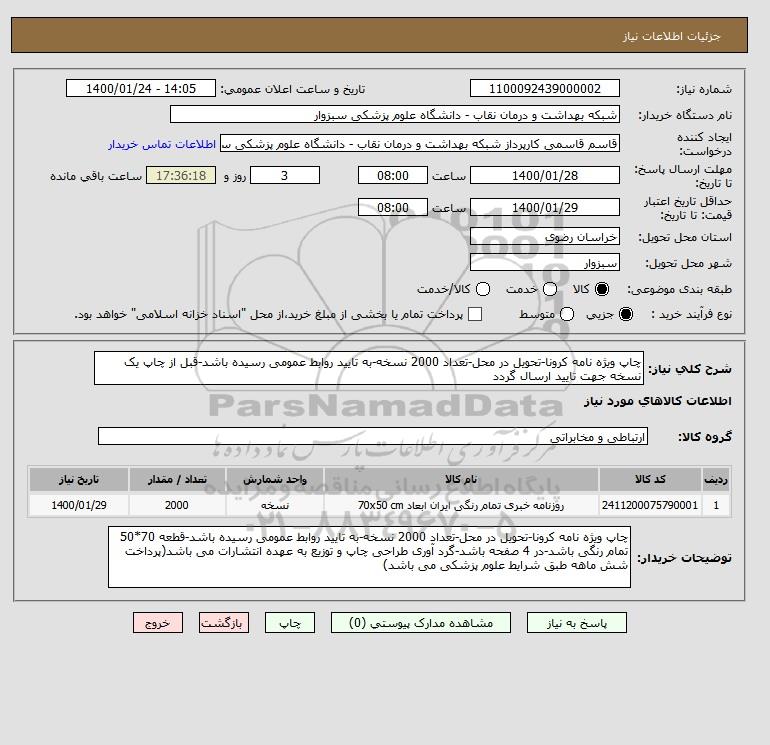Click the اطلاعات کالاهای مورد نیاز section title

click(x=658, y=401)
